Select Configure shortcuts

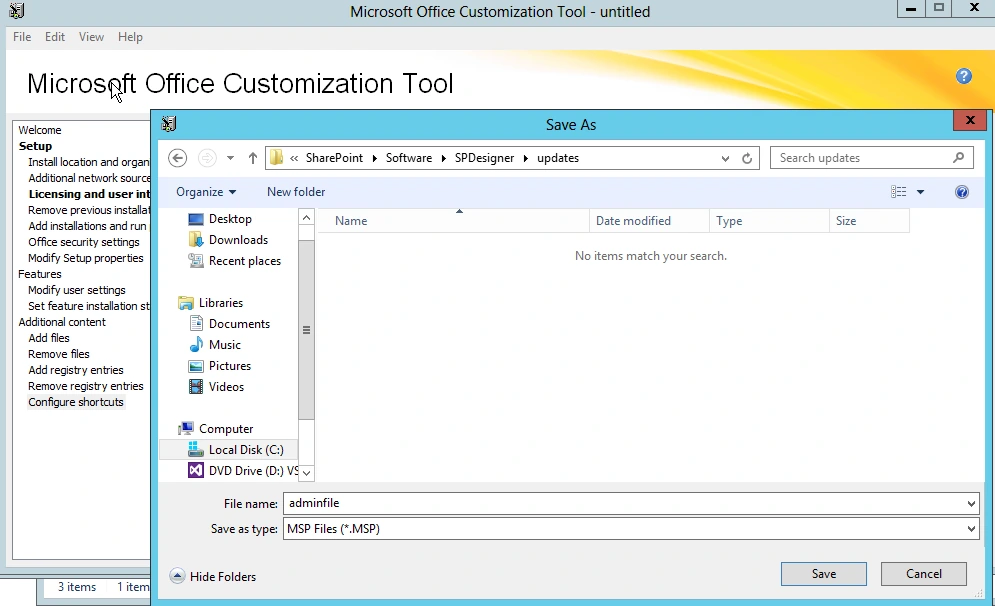(76, 402)
